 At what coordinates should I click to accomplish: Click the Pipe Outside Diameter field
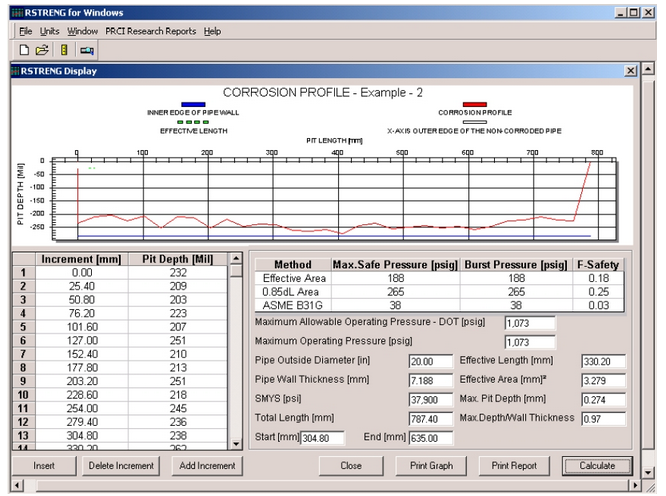coord(431,361)
